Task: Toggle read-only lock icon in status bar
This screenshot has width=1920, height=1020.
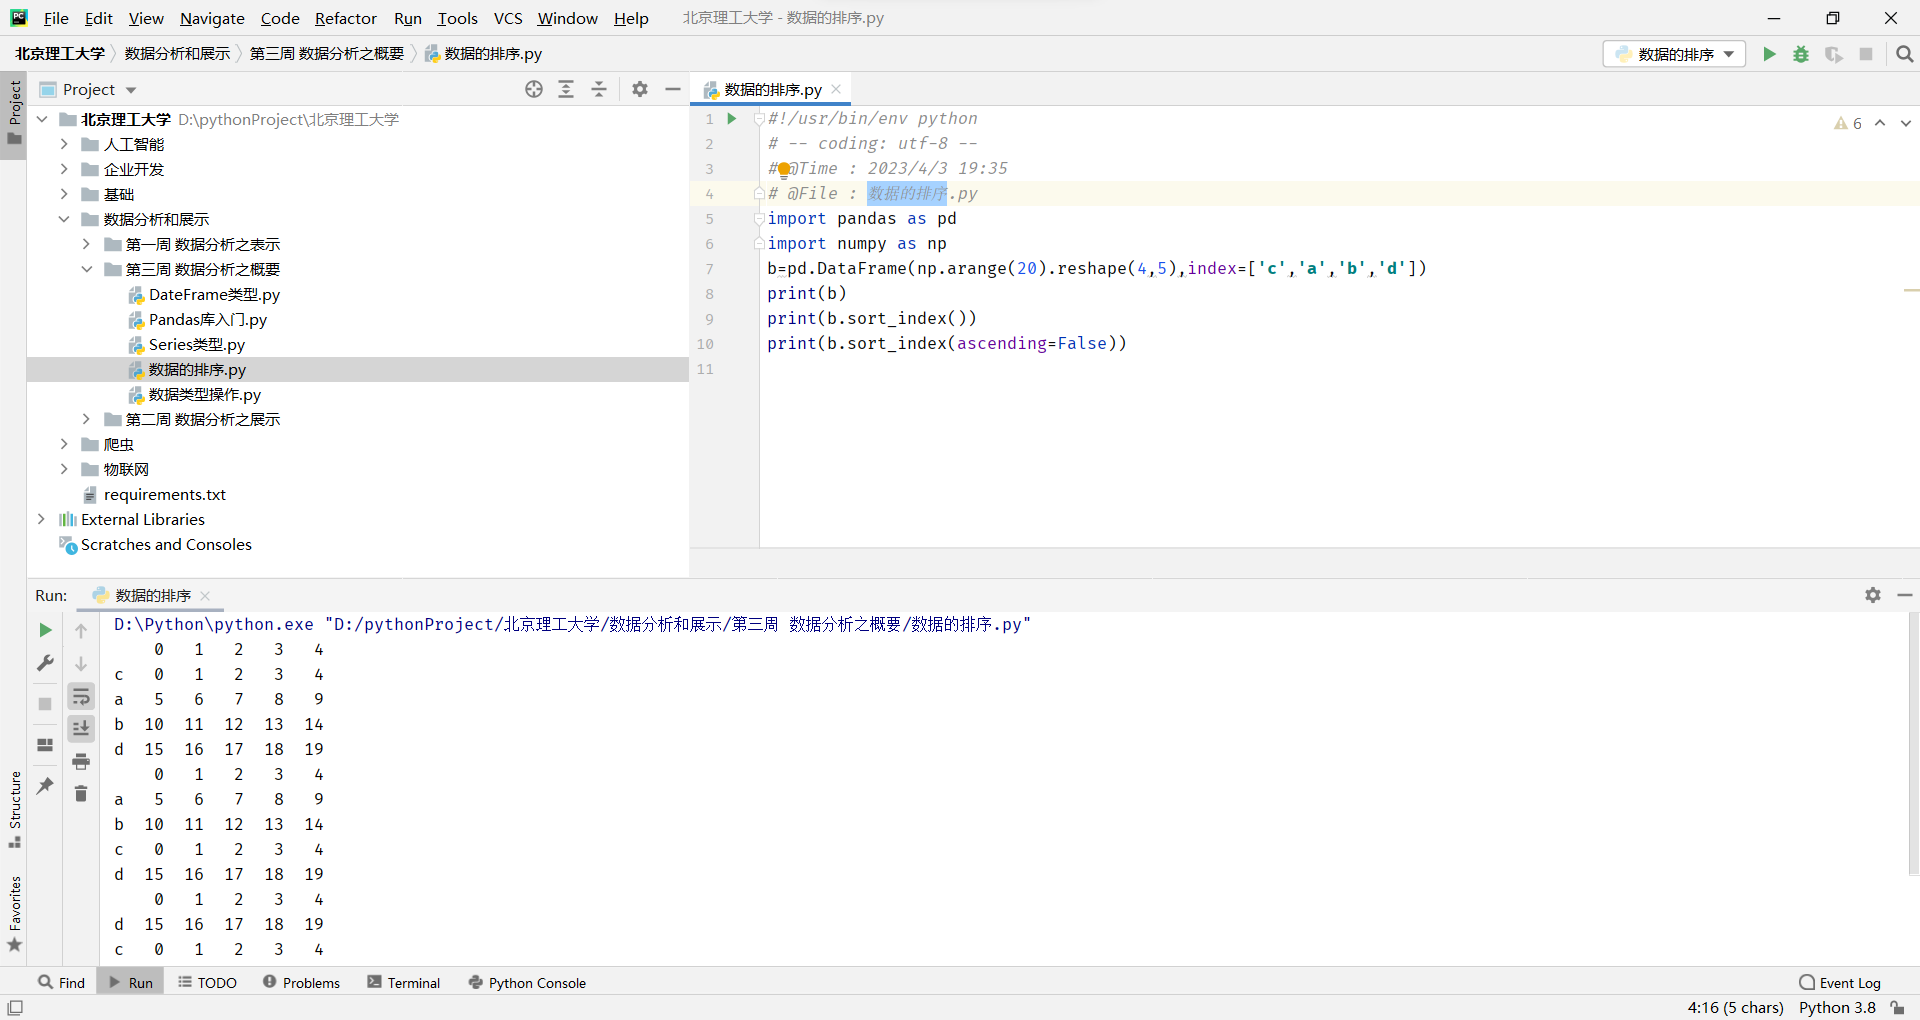Action: 1897,1008
